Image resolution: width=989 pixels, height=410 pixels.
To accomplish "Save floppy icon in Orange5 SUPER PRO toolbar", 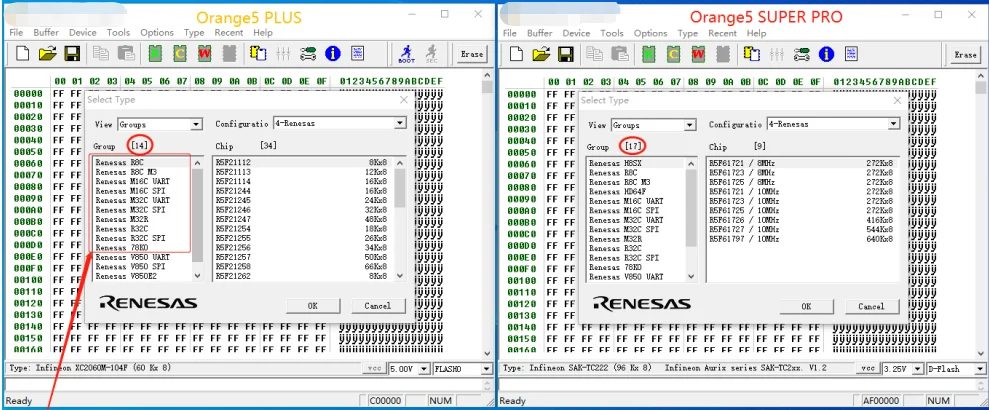I will pos(566,54).
